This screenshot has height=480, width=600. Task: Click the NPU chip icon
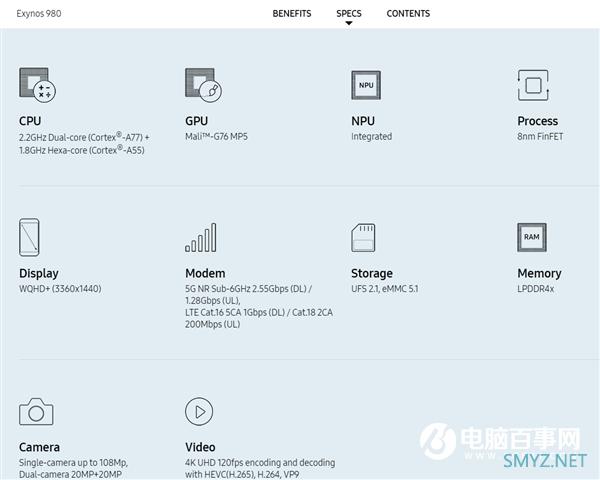(366, 85)
